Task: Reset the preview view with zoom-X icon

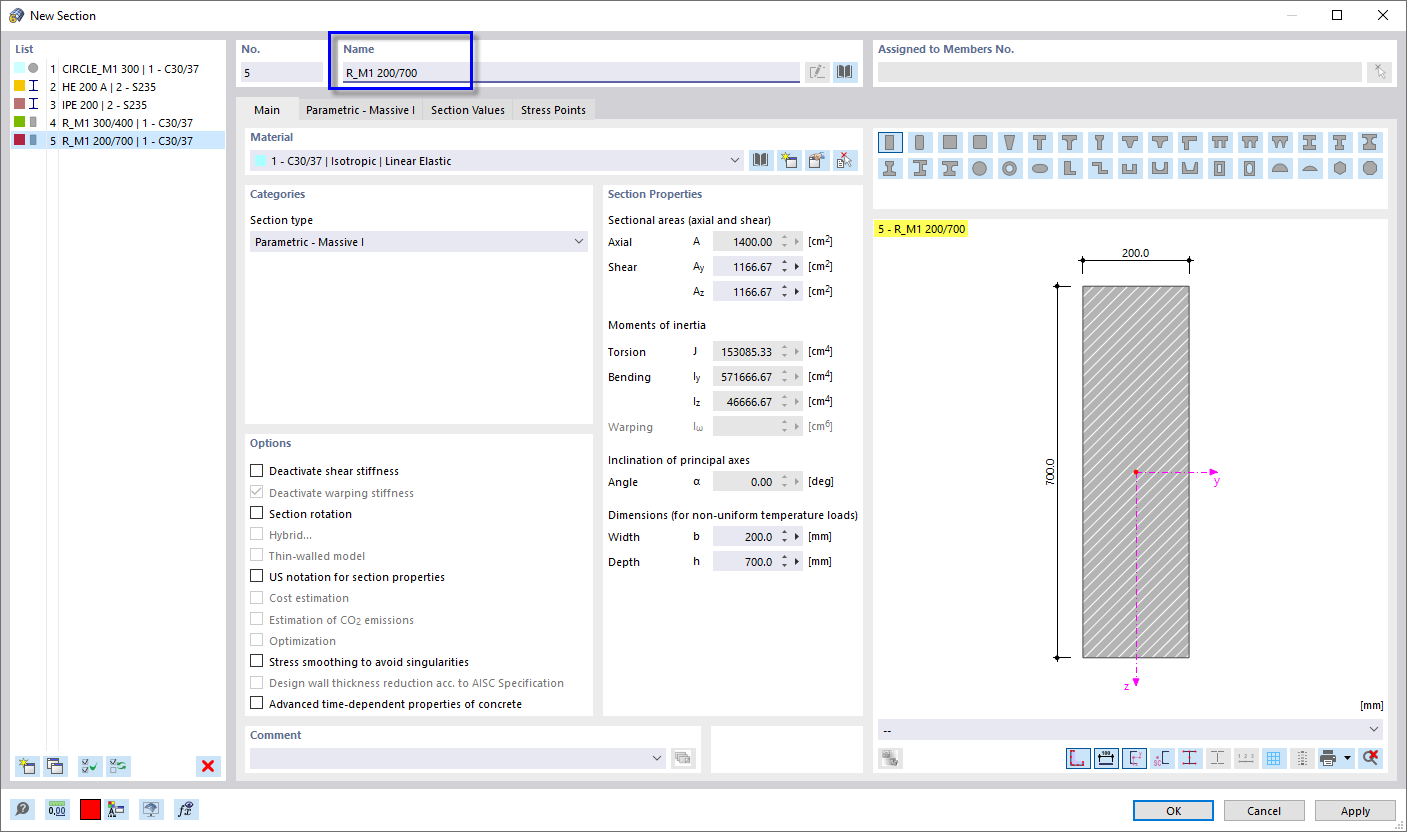Action: [1371, 758]
